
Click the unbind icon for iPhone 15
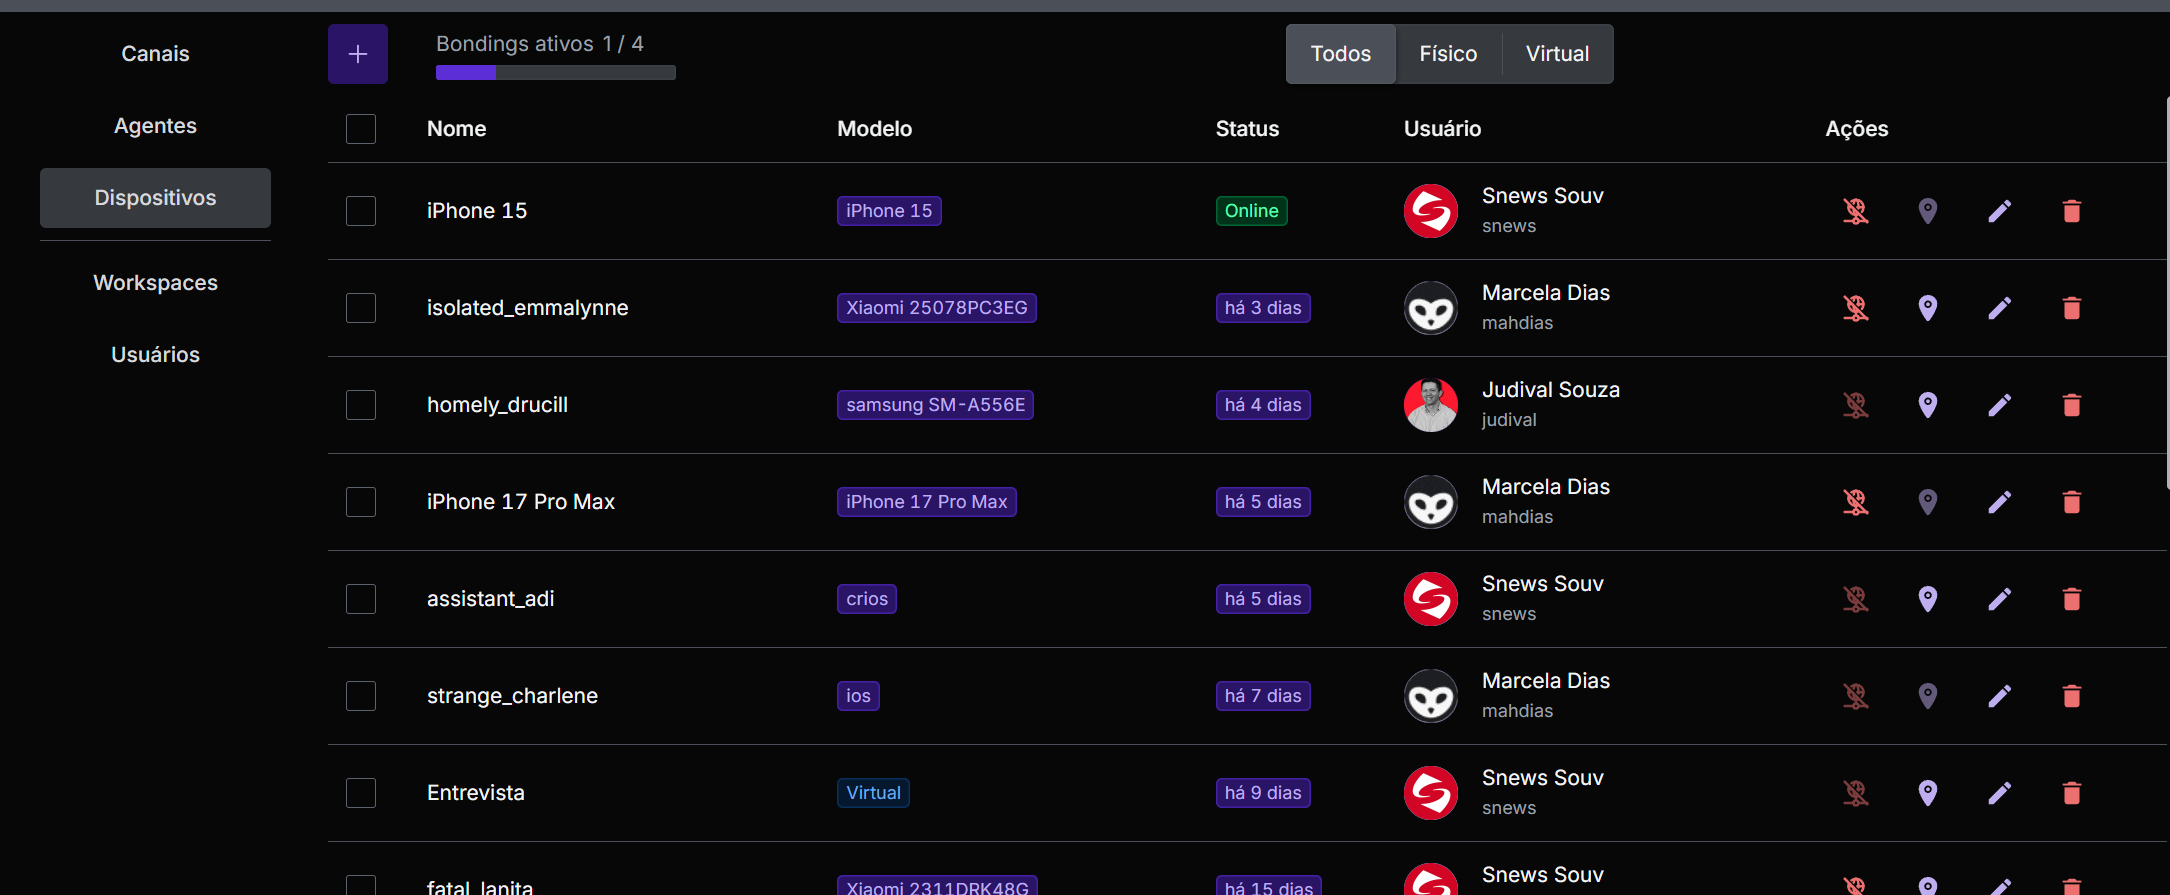[1856, 211]
